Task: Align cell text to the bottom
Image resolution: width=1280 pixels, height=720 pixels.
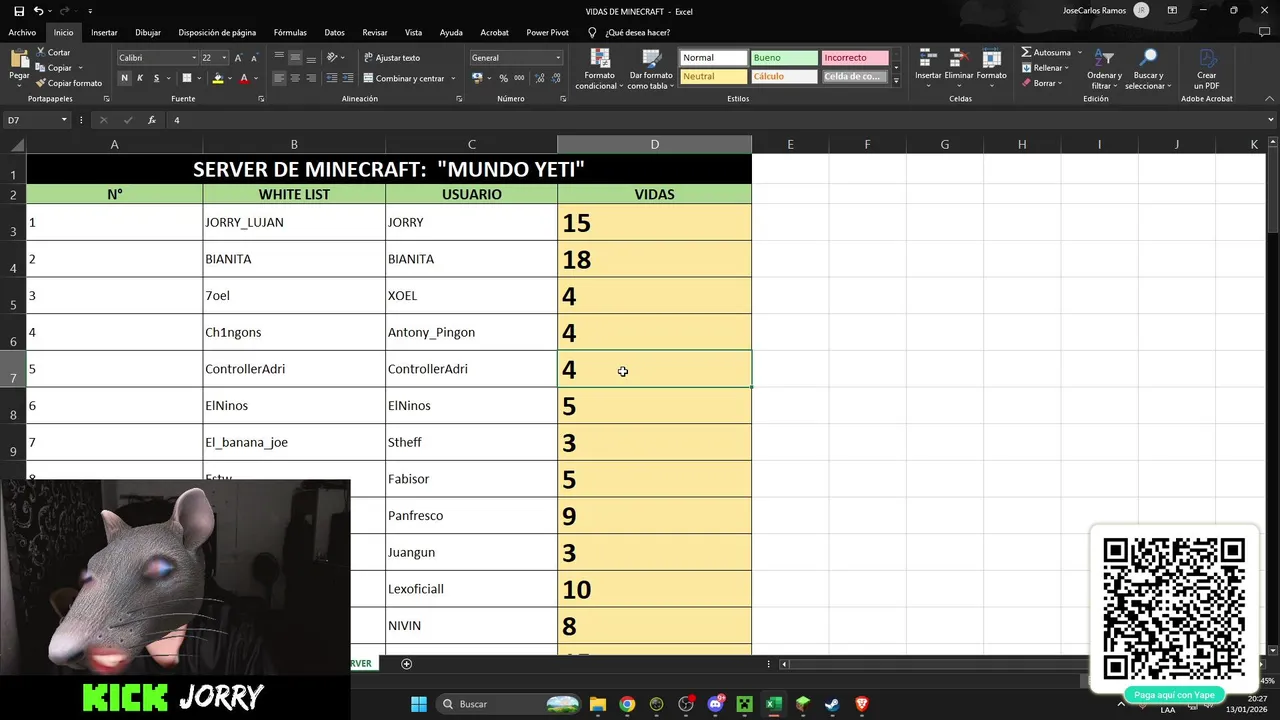Action: [x=311, y=57]
